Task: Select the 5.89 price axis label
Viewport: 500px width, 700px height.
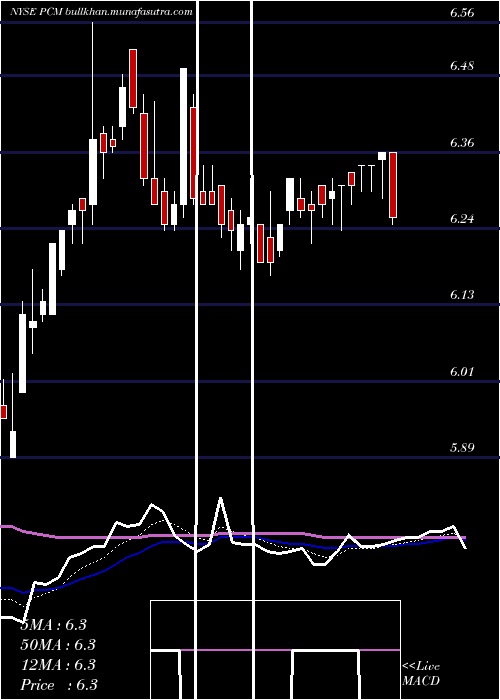Action: point(462,448)
